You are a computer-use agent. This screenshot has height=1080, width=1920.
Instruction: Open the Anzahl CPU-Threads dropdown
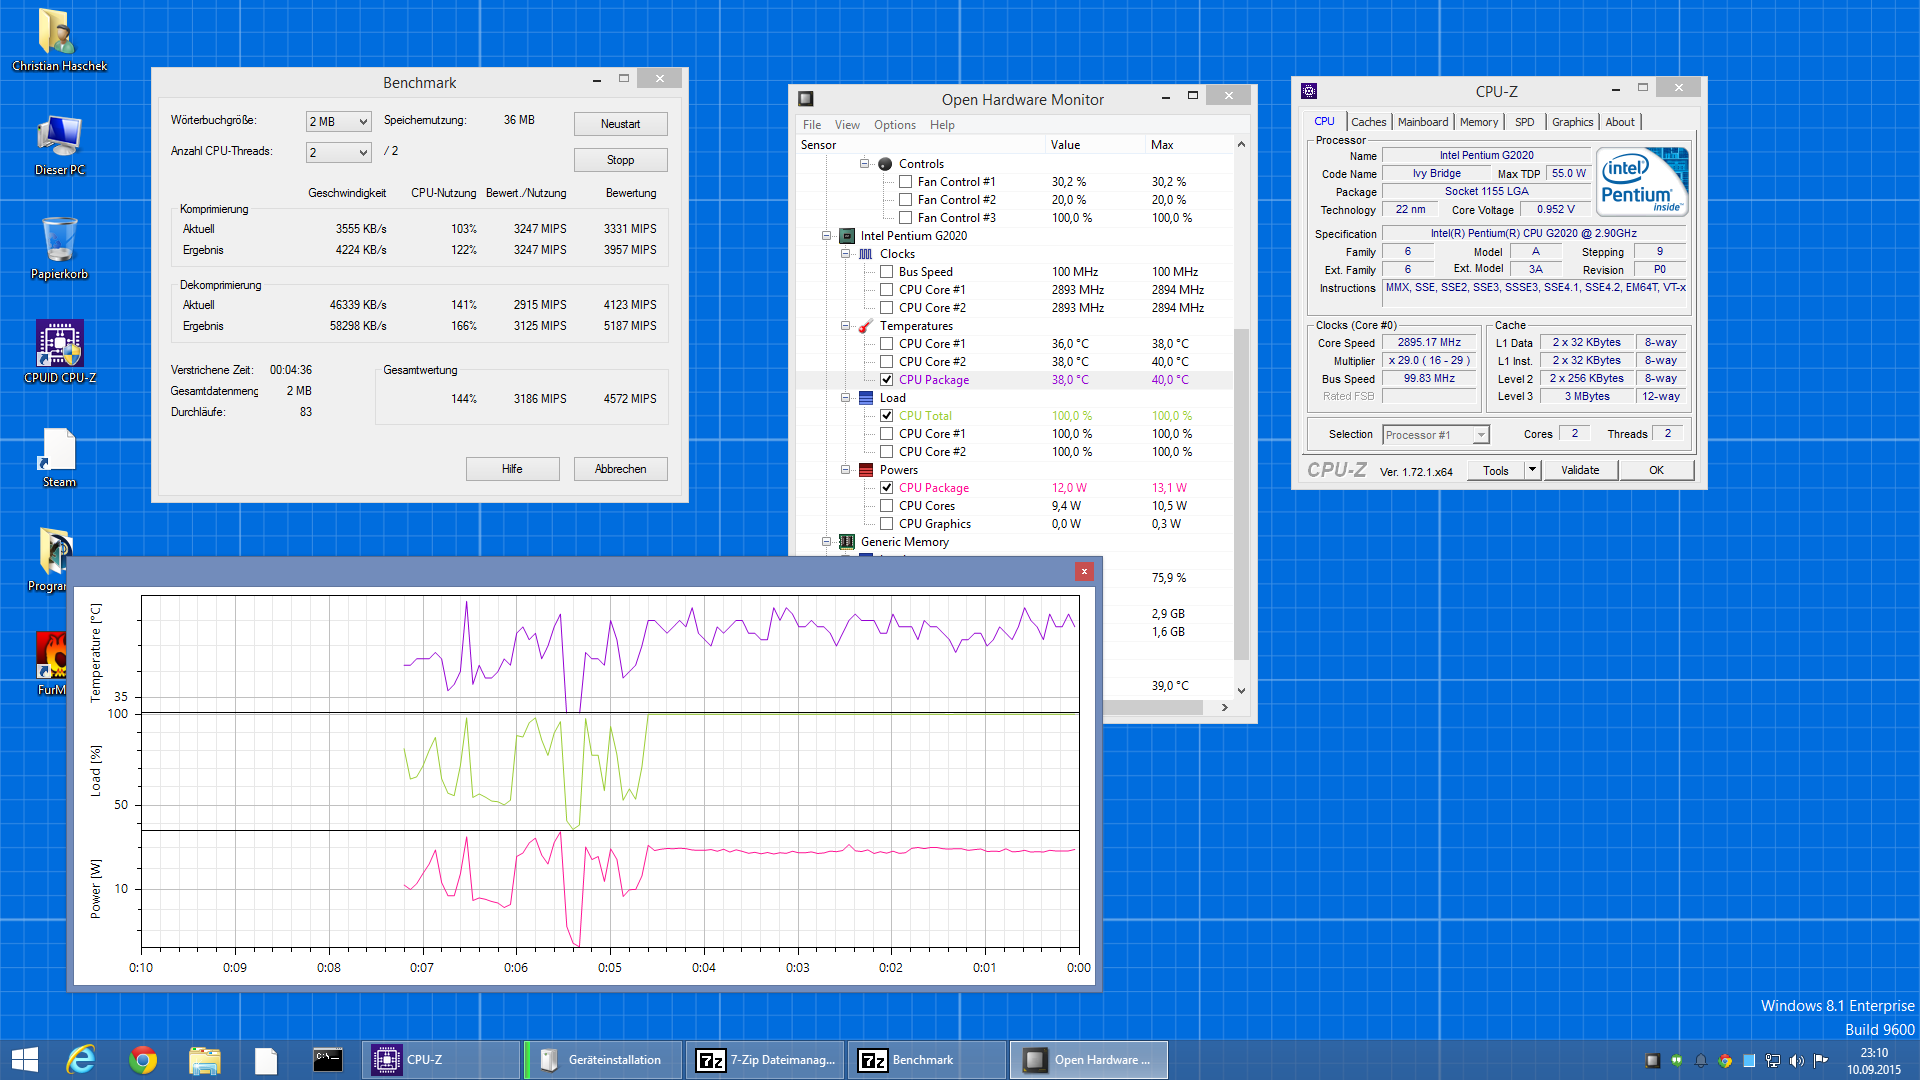338,152
